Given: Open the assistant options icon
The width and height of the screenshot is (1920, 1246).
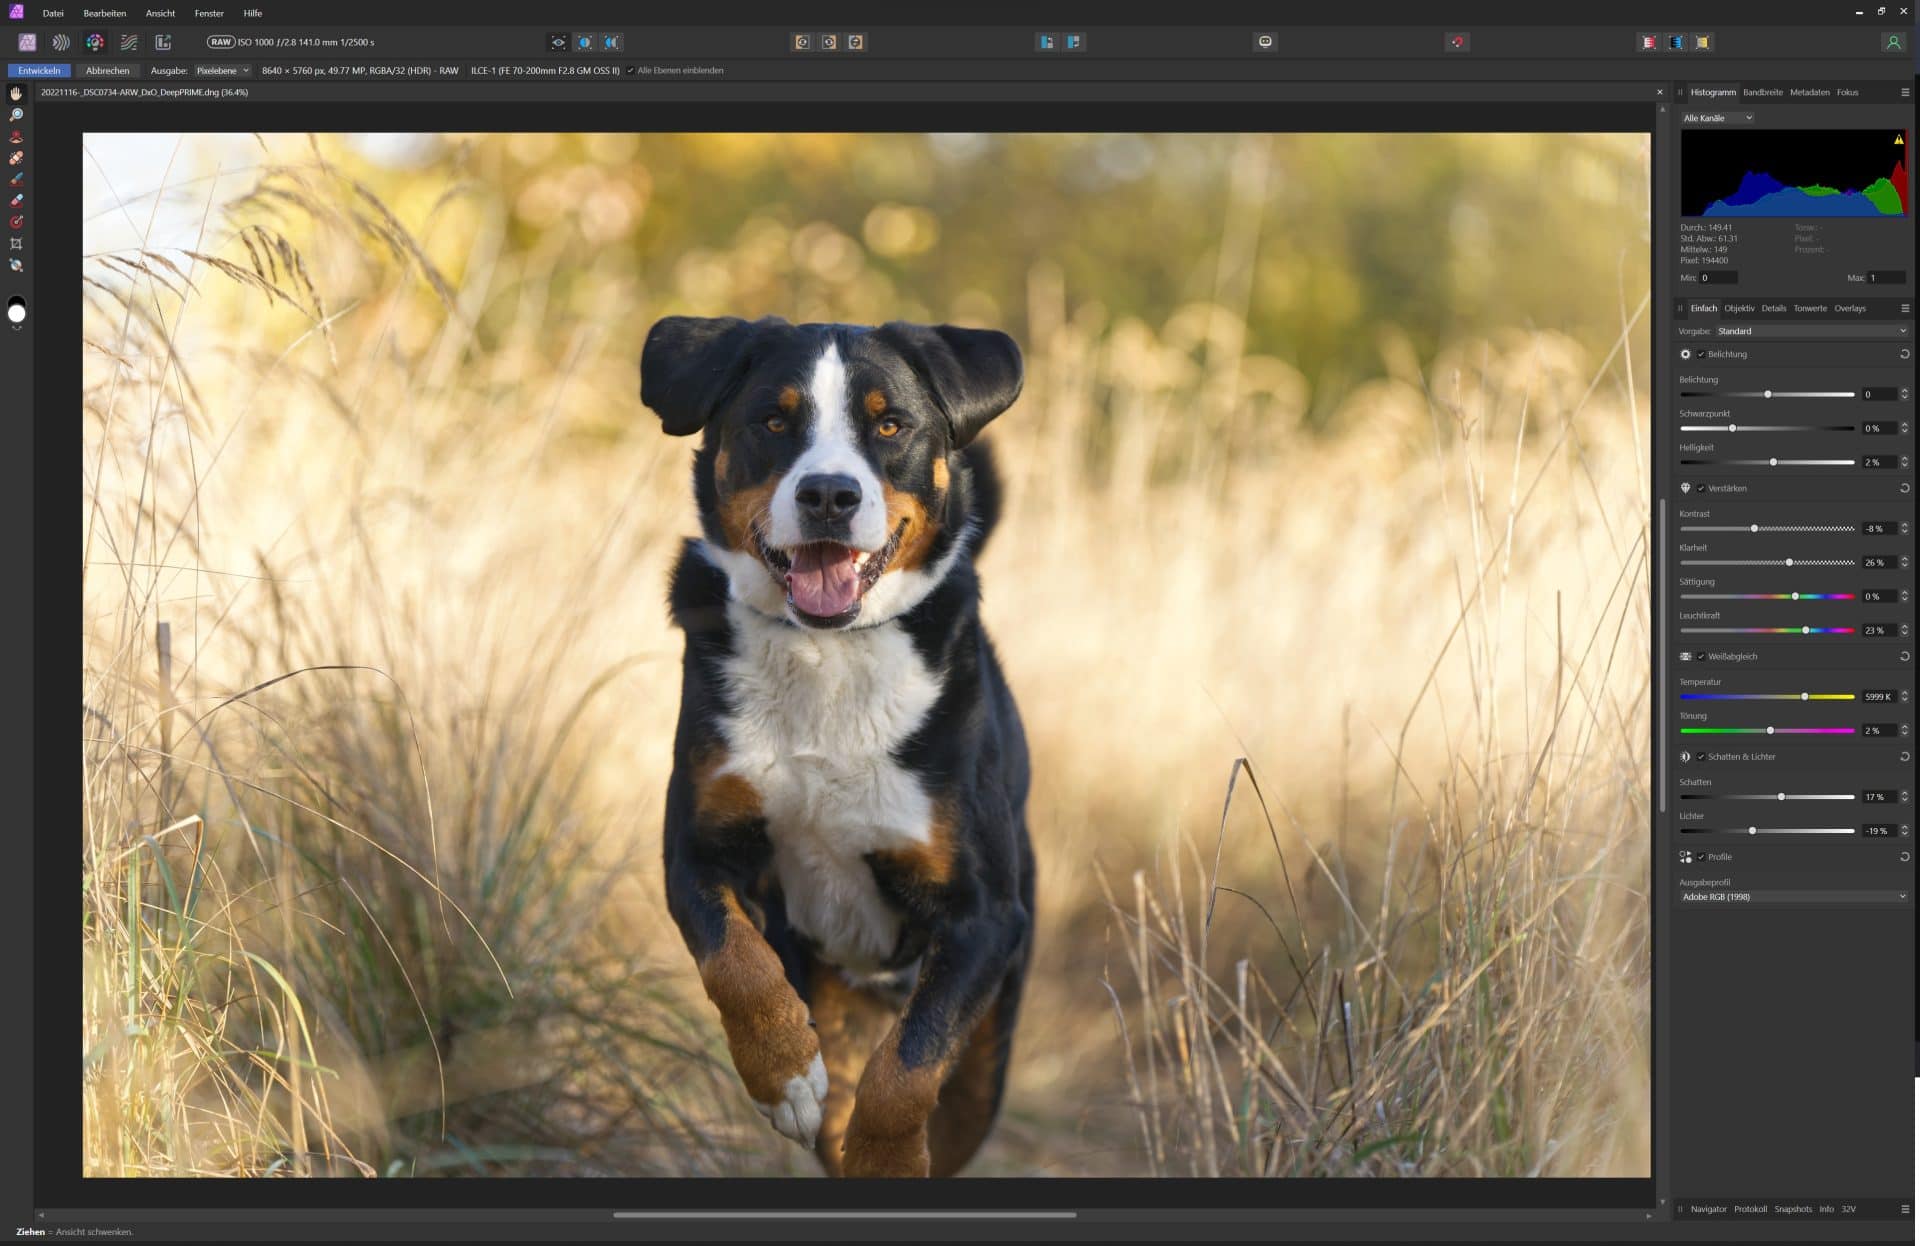Looking at the screenshot, I should (x=1265, y=42).
